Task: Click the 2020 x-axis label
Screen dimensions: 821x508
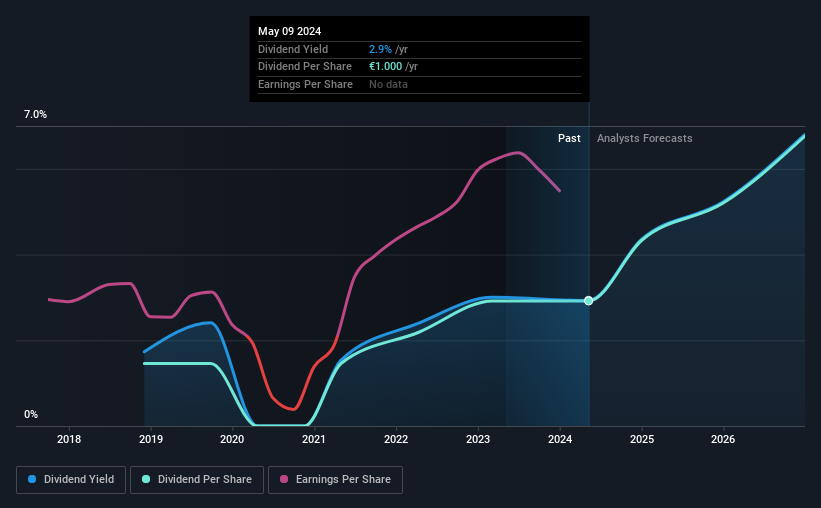Action: (232, 439)
